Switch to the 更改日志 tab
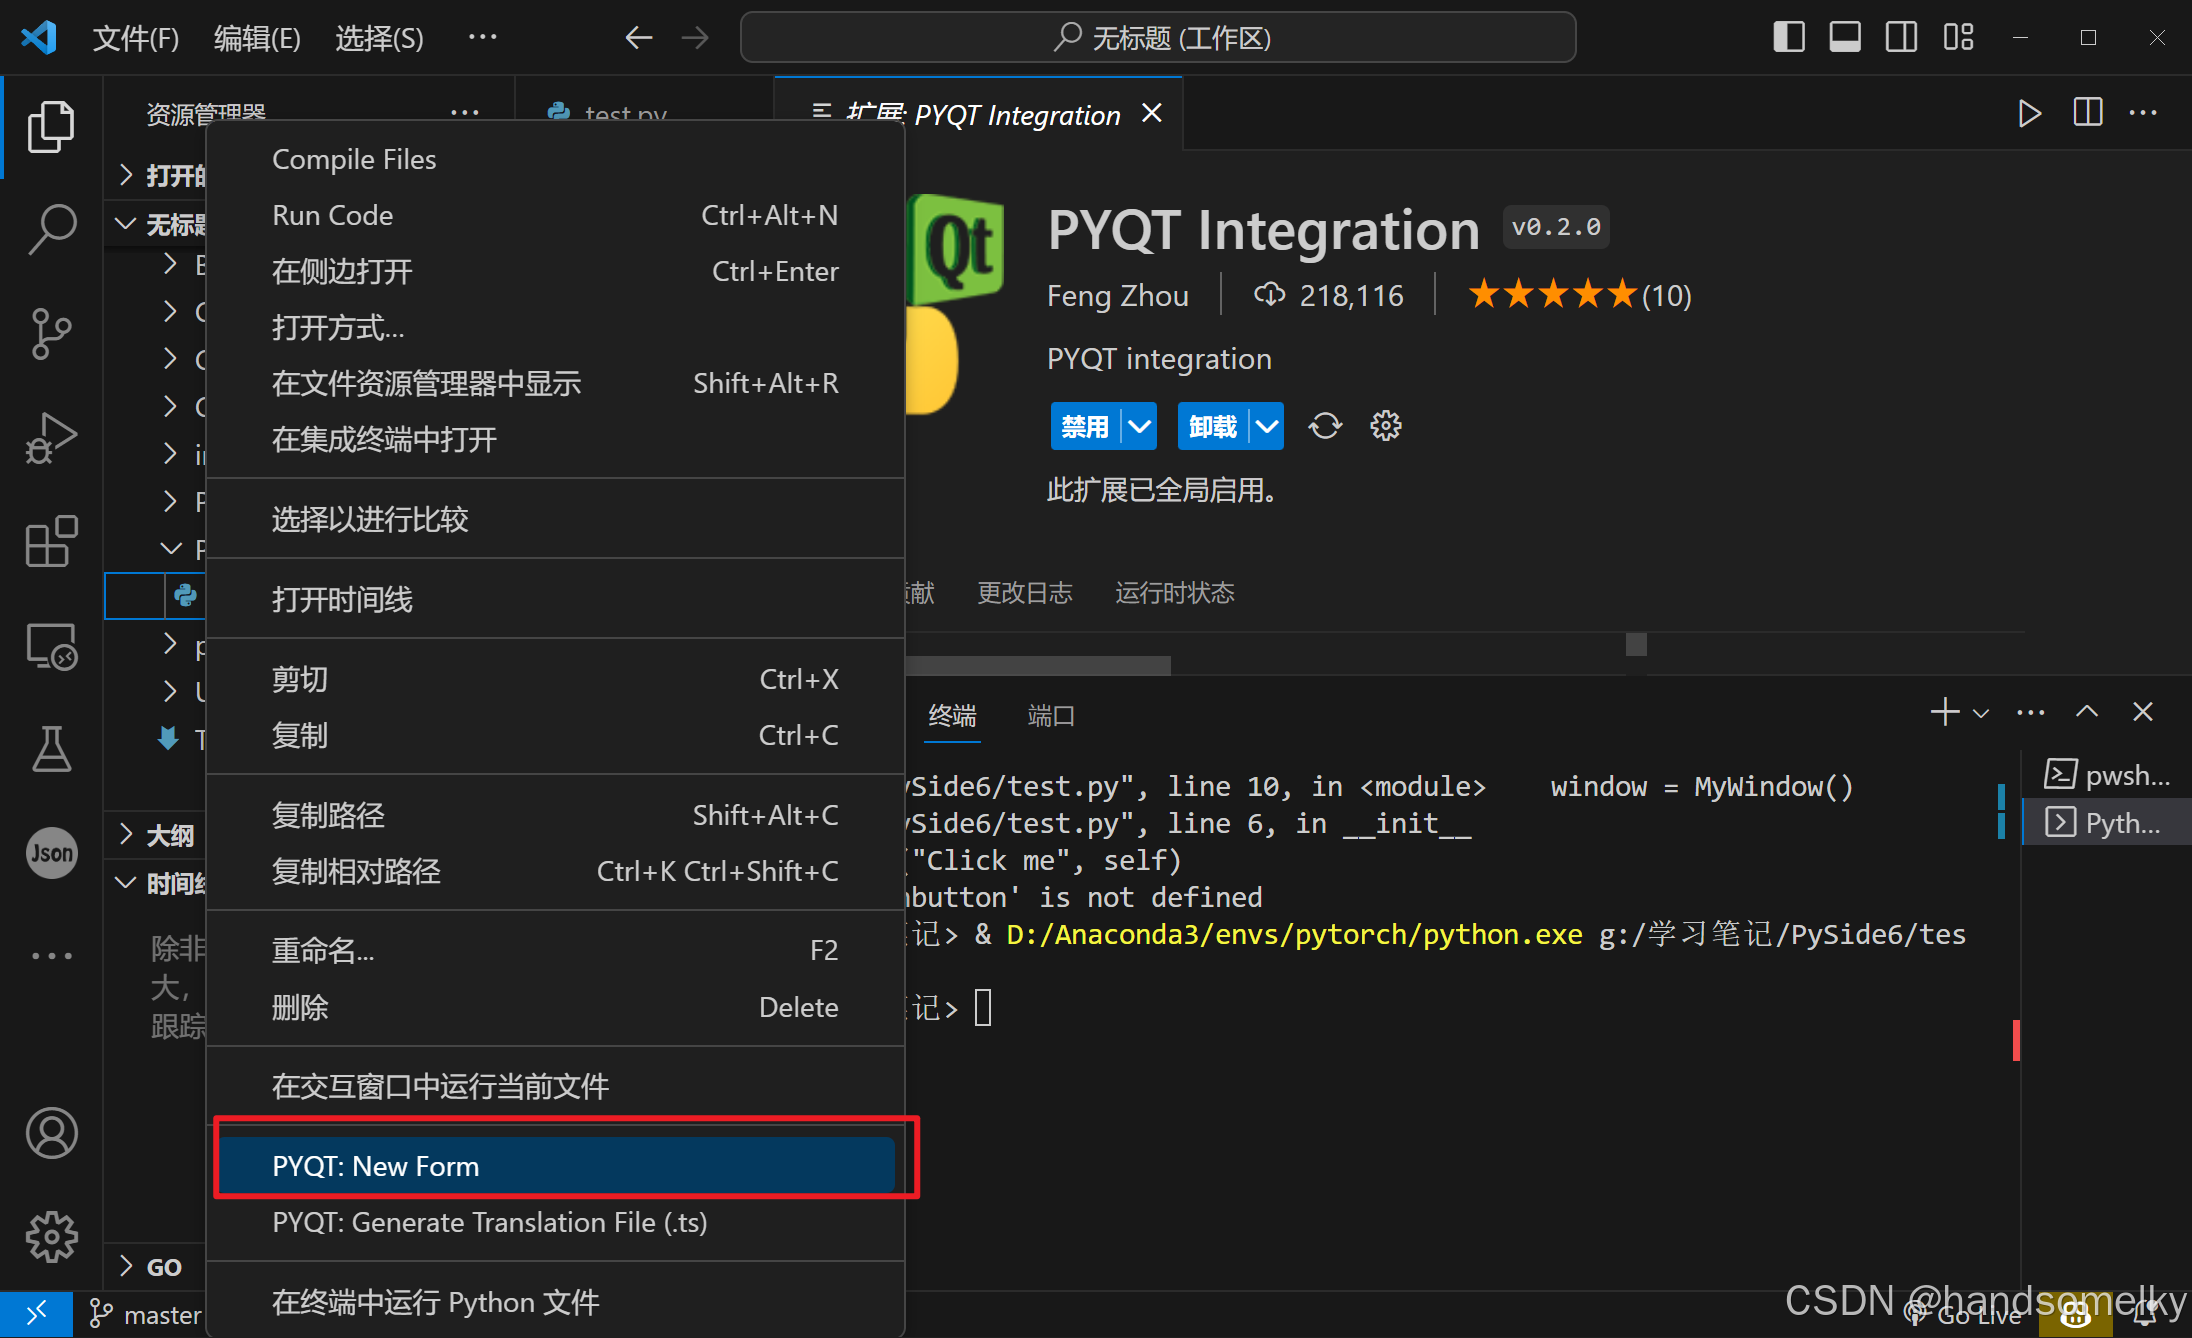The height and width of the screenshot is (1338, 2192). (1024, 593)
